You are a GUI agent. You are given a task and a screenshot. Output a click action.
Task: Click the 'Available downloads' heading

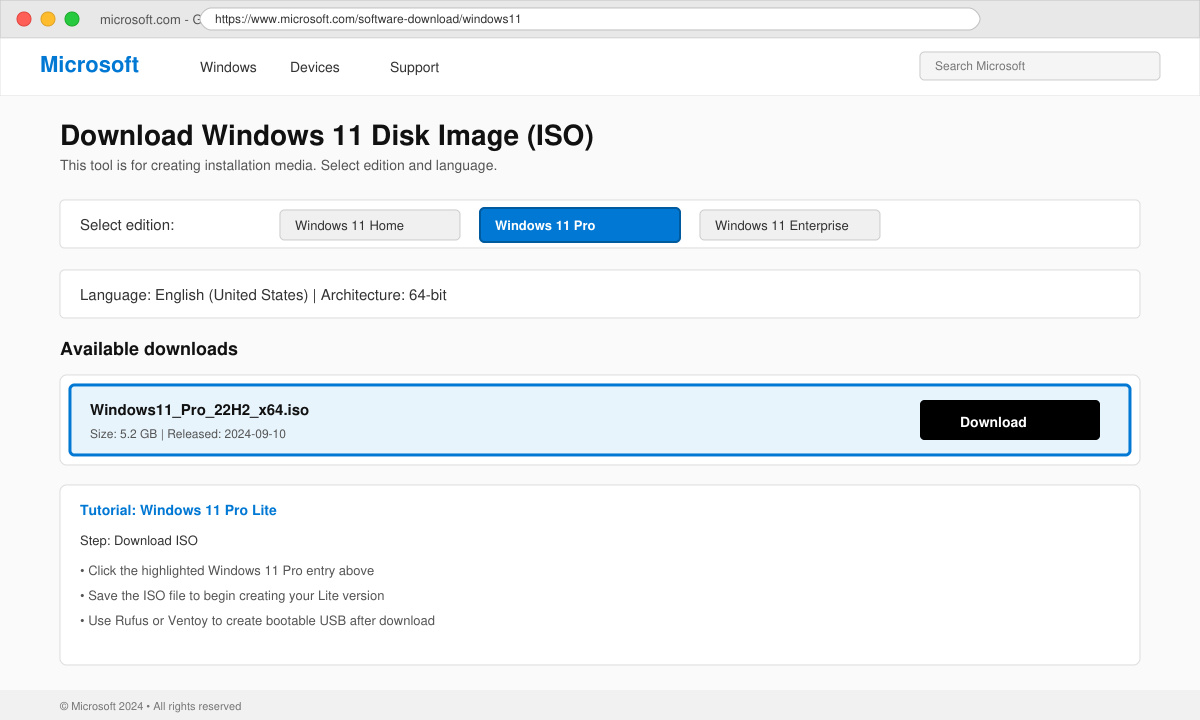[149, 349]
